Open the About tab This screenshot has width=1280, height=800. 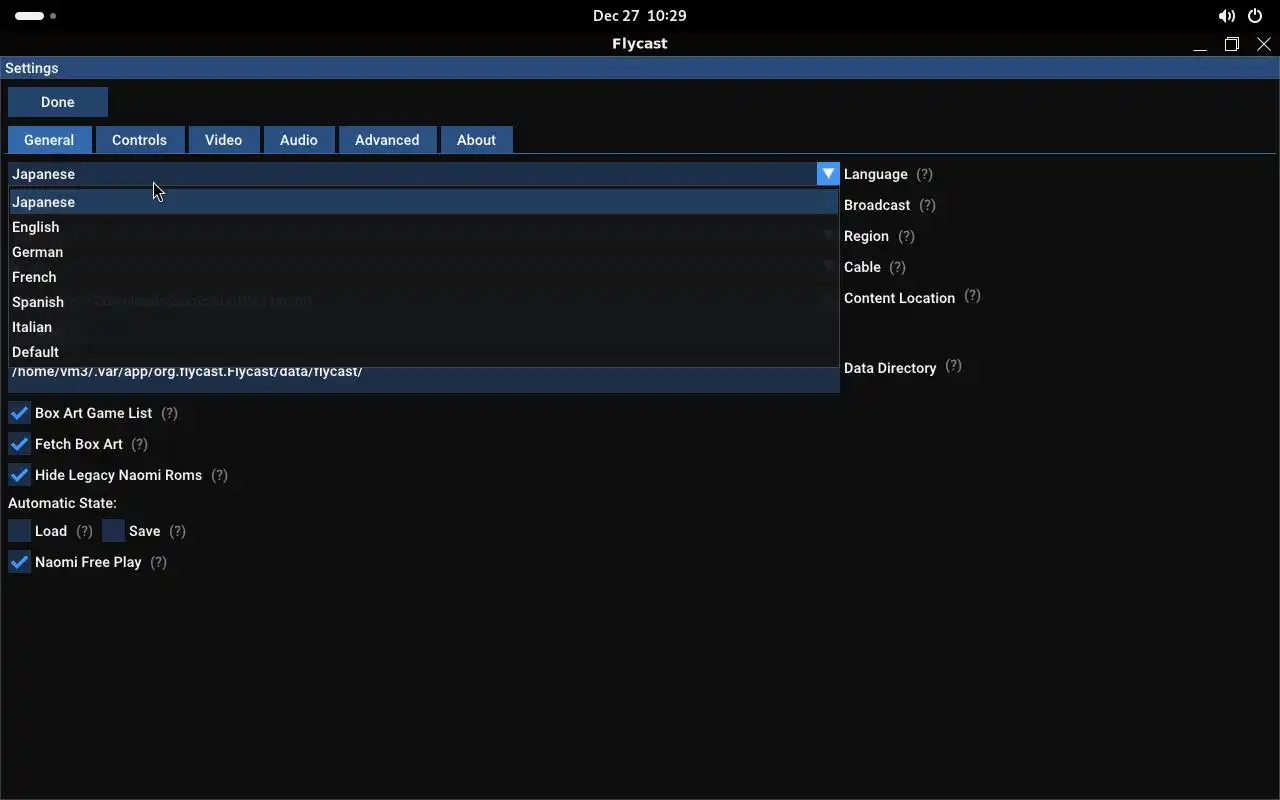[476, 140]
